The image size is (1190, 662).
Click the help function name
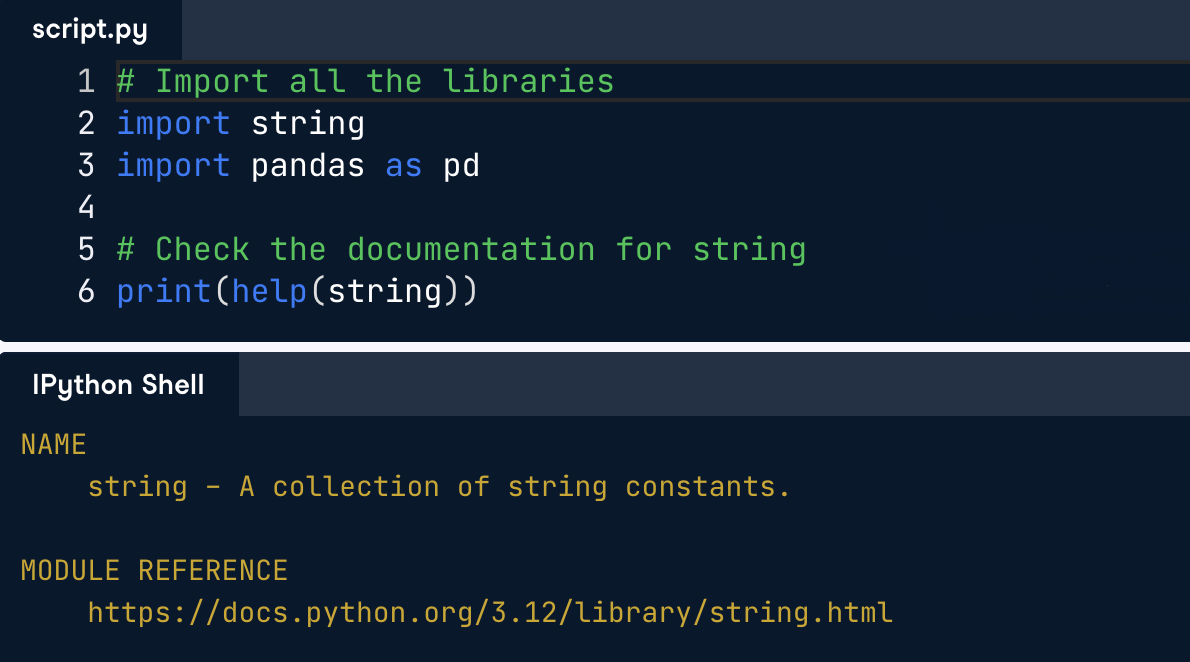[269, 292]
